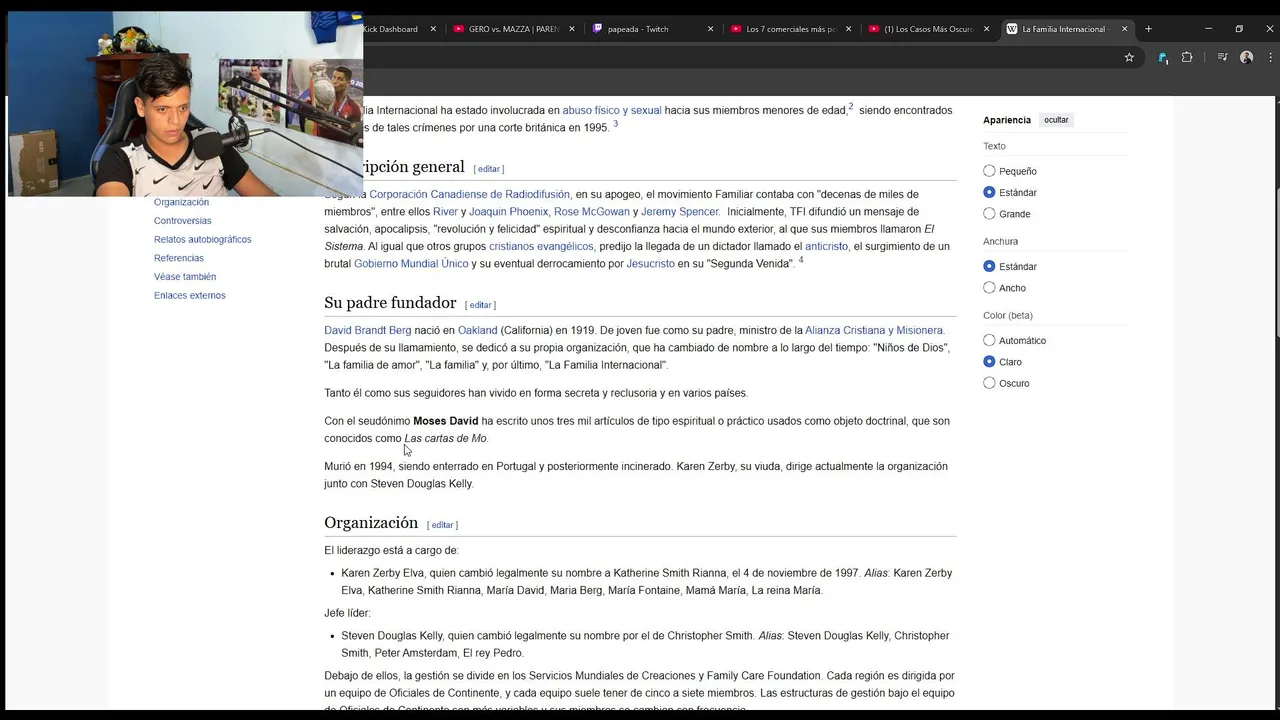Open the Chrome three-dot menu

[1268, 57]
